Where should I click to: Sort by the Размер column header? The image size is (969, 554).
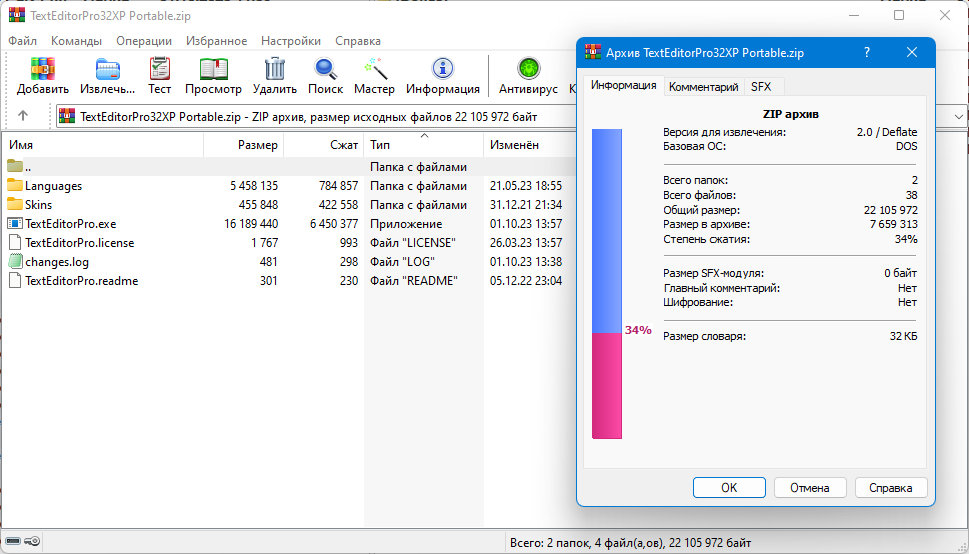point(243,145)
